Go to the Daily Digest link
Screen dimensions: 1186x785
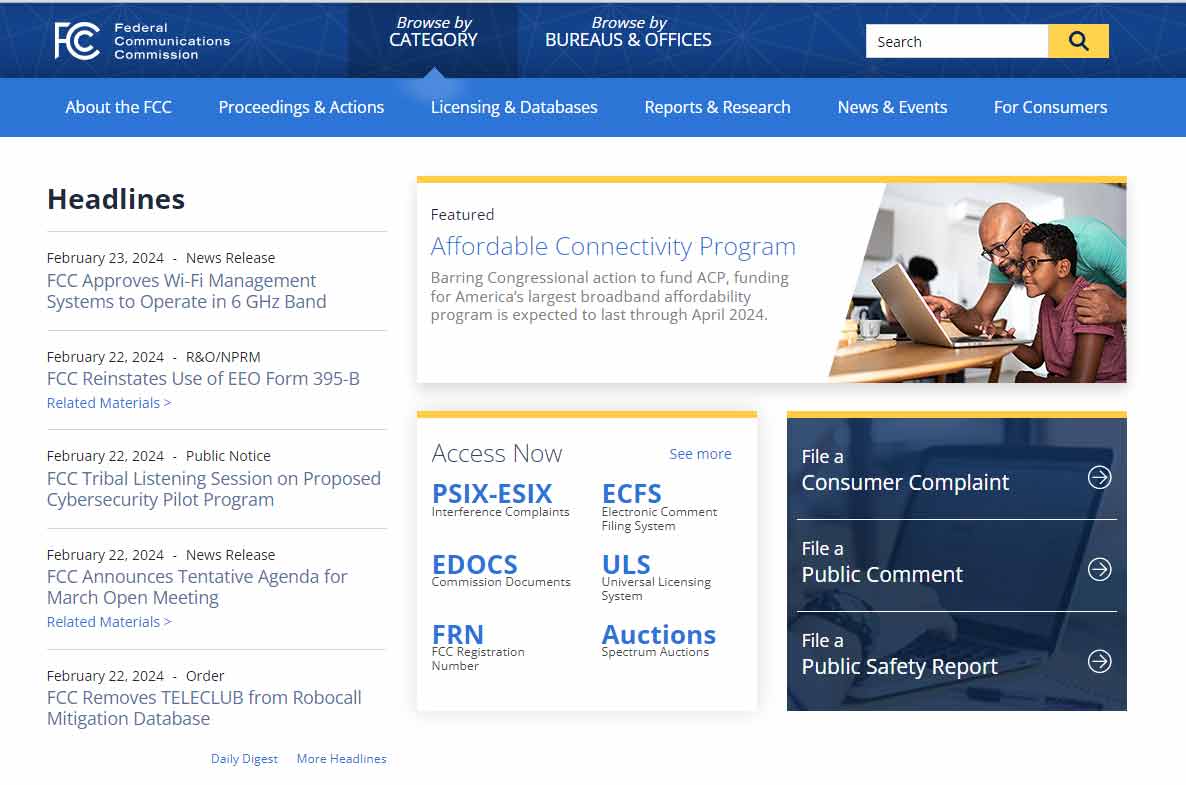coord(244,759)
